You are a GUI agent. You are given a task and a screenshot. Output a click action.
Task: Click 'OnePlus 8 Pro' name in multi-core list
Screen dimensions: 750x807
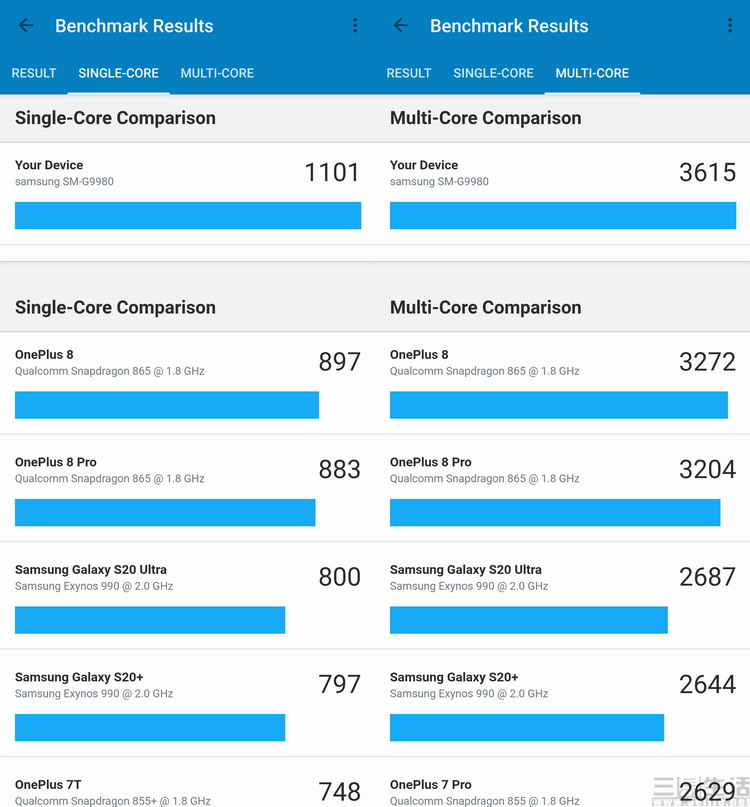(x=430, y=462)
